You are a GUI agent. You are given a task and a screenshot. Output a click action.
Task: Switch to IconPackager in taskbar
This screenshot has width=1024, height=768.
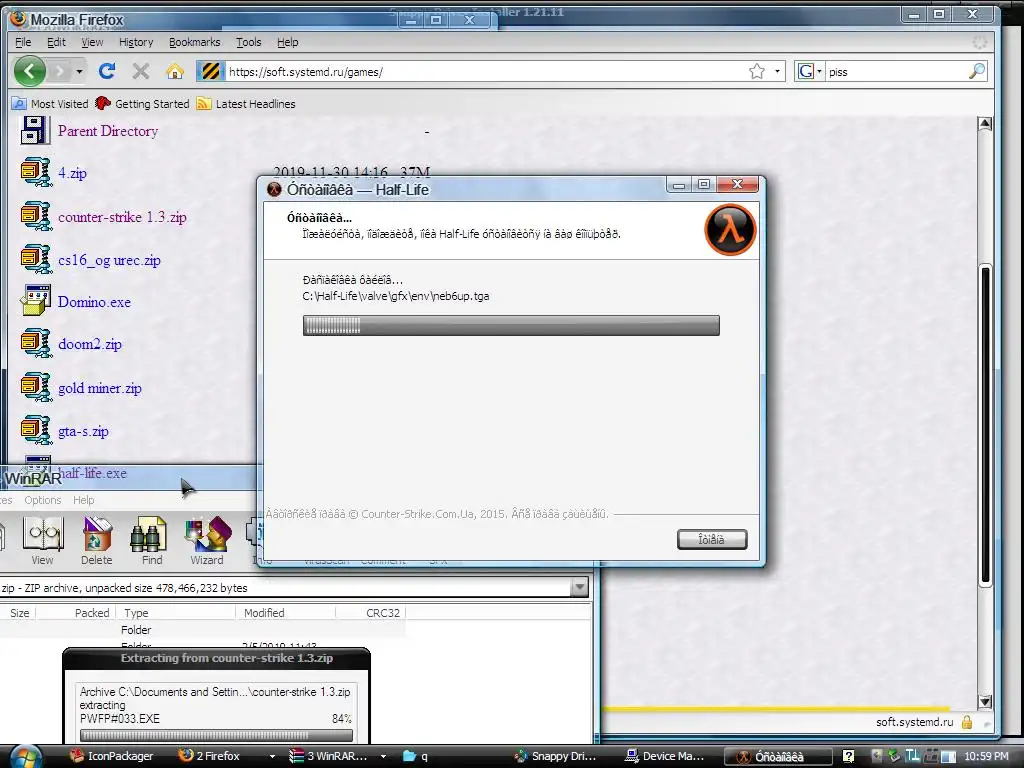pos(112,756)
